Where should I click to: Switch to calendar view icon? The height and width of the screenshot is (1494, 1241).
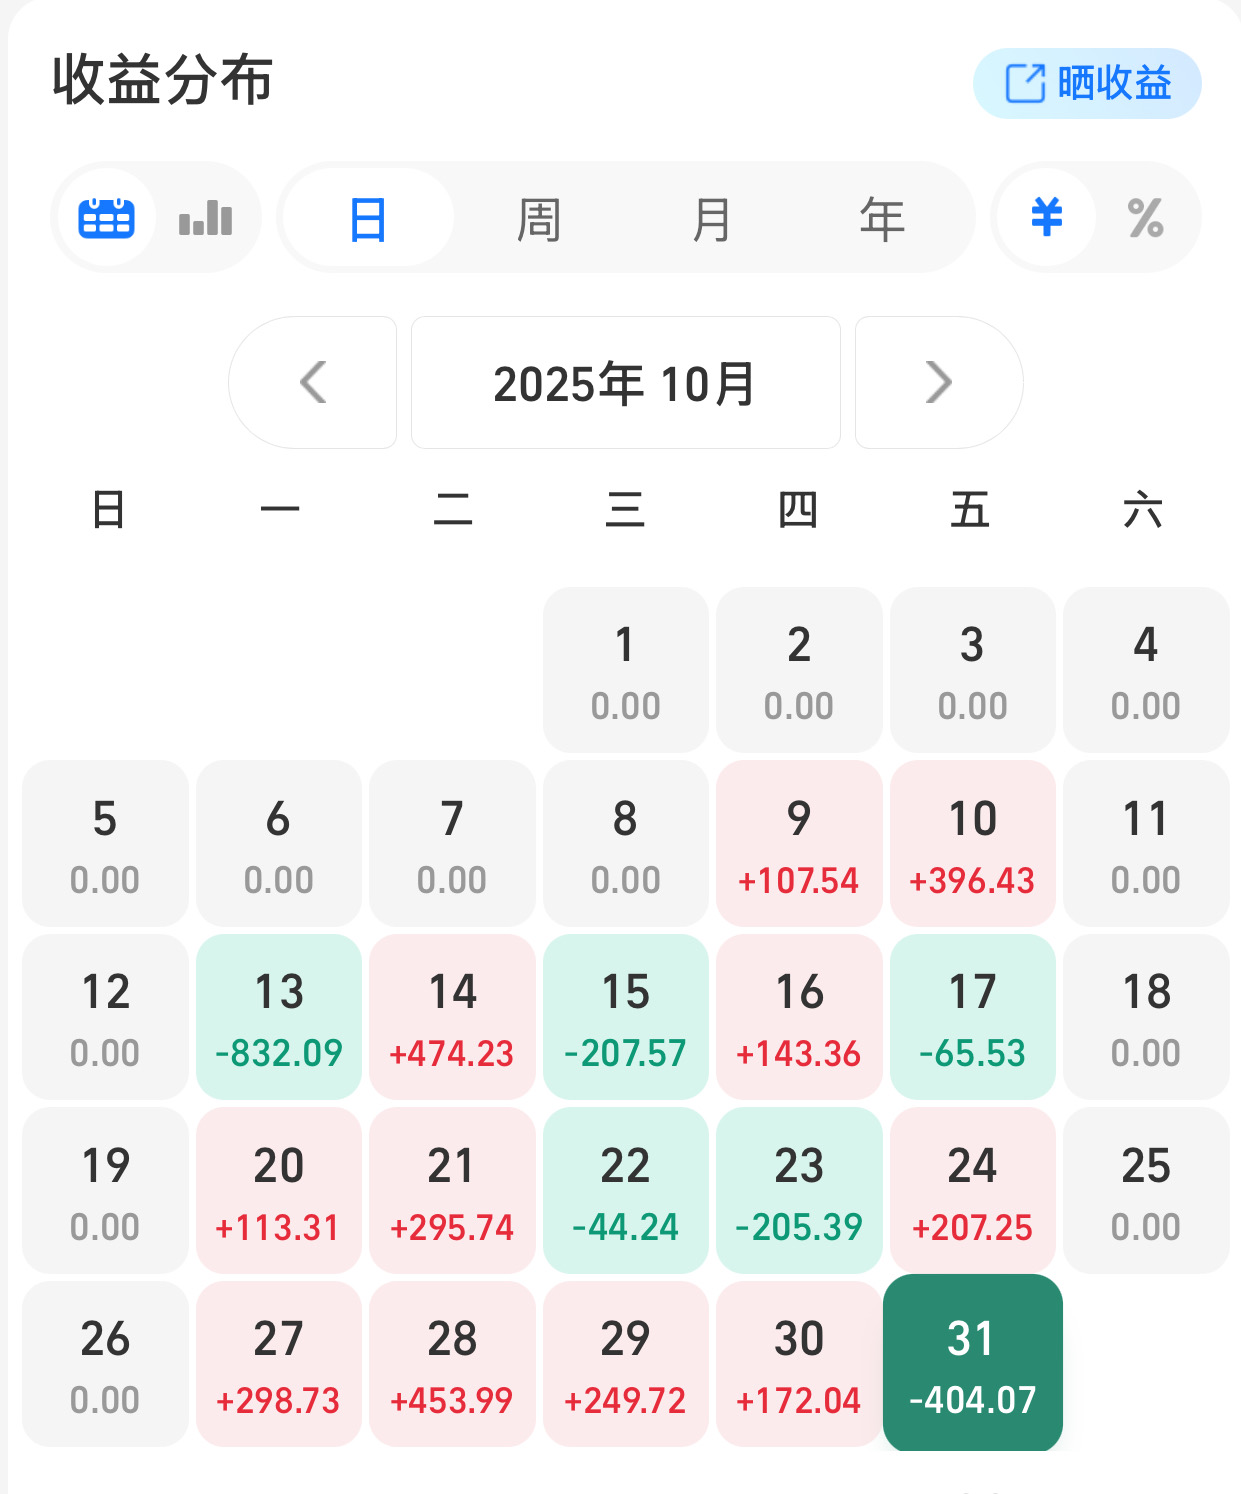click(x=107, y=218)
